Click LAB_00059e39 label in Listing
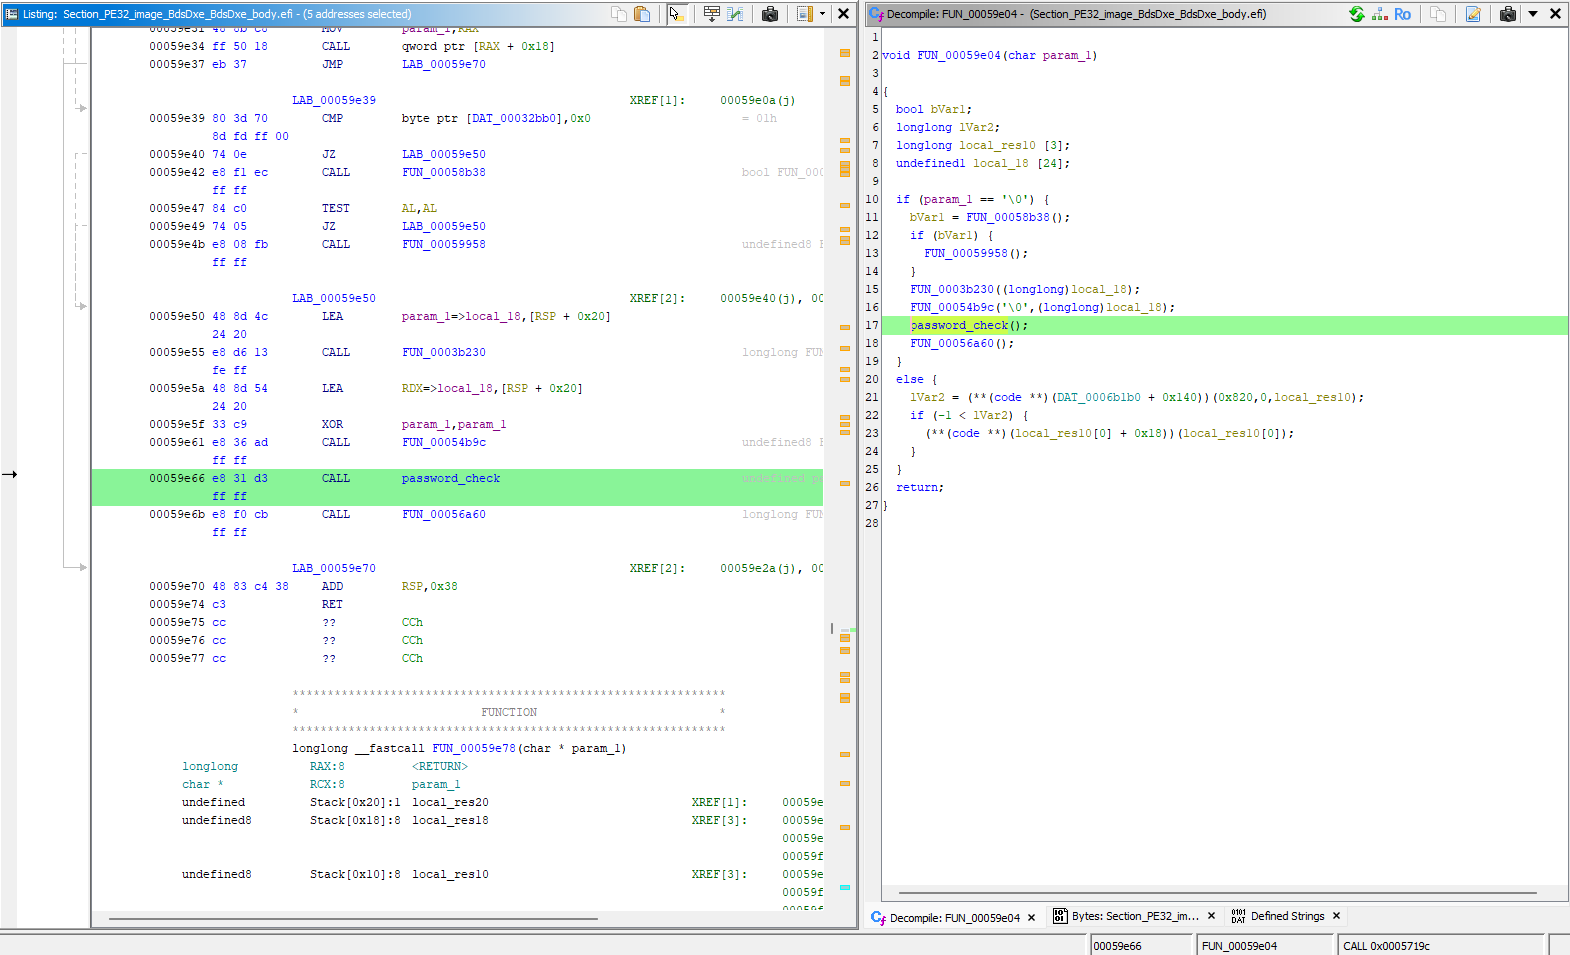This screenshot has width=1570, height=955. pos(334,100)
